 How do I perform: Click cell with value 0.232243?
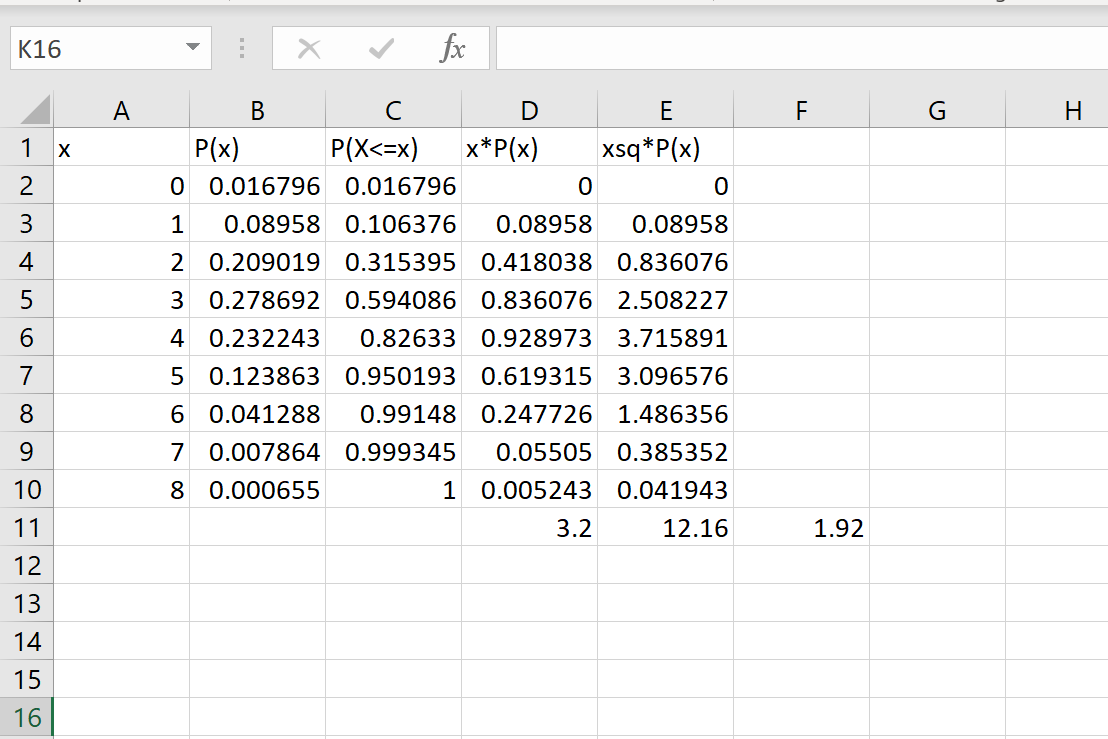(257, 338)
